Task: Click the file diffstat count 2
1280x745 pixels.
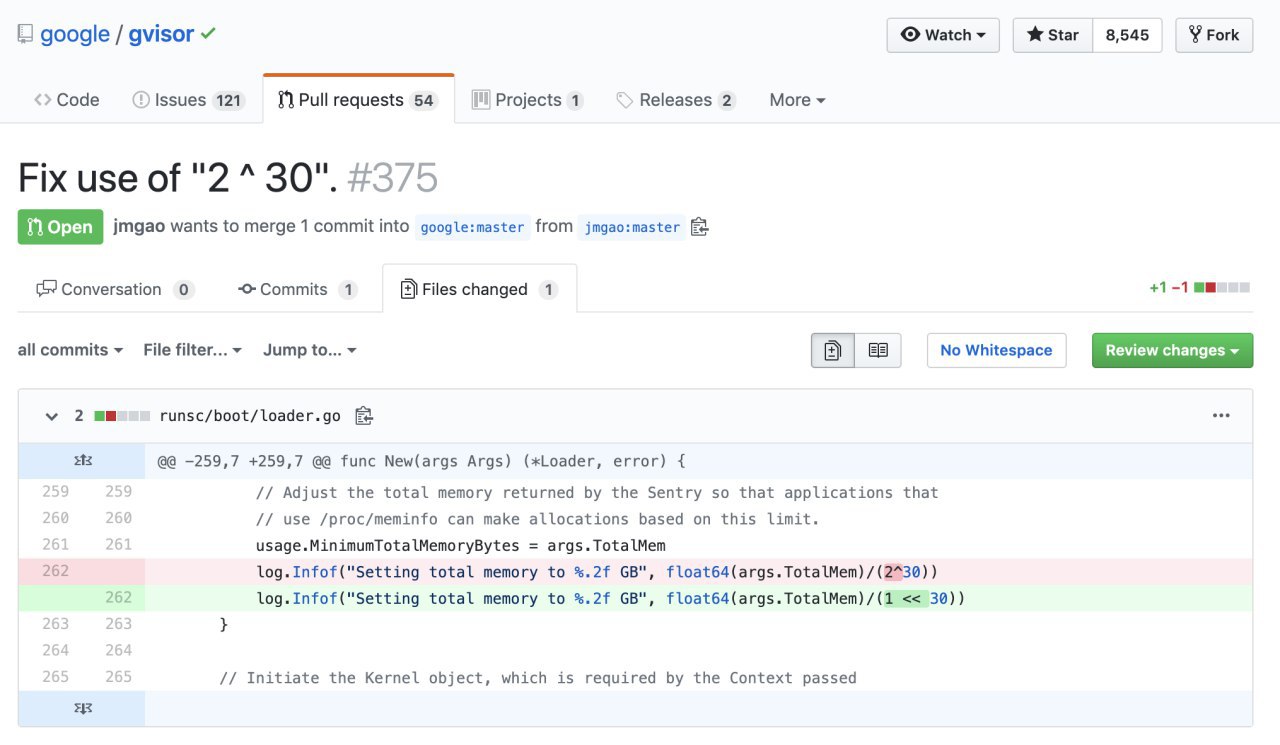Action: pos(79,416)
